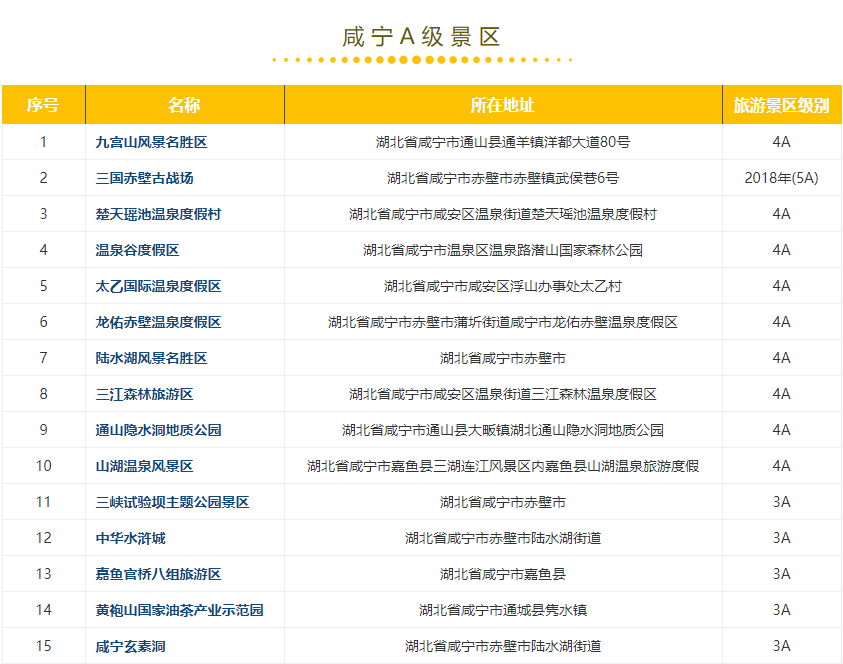This screenshot has height=664, width=843.
Task: Select address 湖北省咸宁市咸安区浮山办事处太乙村
Action: click(x=503, y=286)
